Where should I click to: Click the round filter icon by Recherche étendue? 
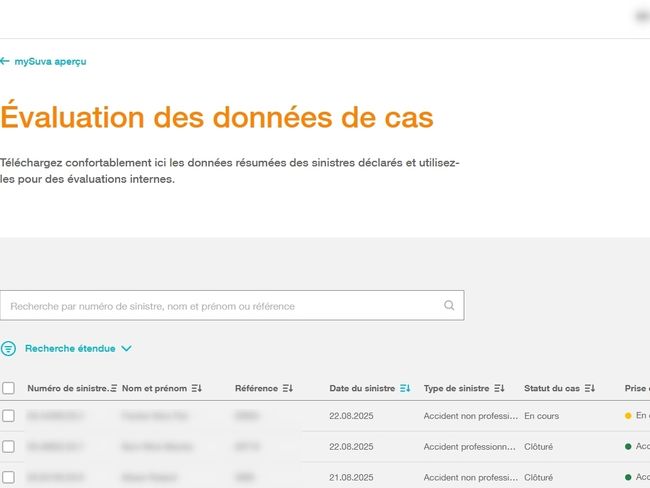[x=8, y=349]
